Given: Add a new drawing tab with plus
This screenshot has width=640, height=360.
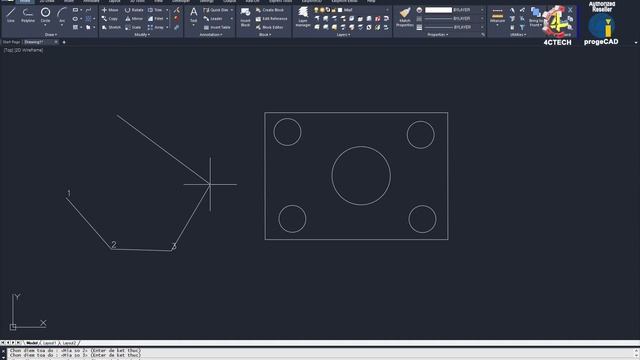Looking at the screenshot, I should pos(64,42).
